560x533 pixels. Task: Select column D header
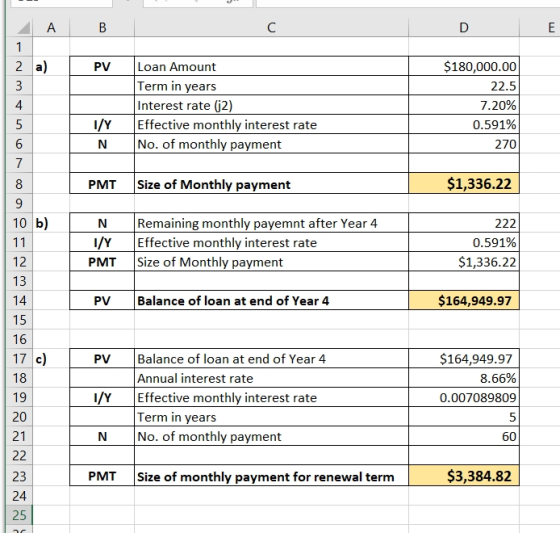(x=464, y=28)
